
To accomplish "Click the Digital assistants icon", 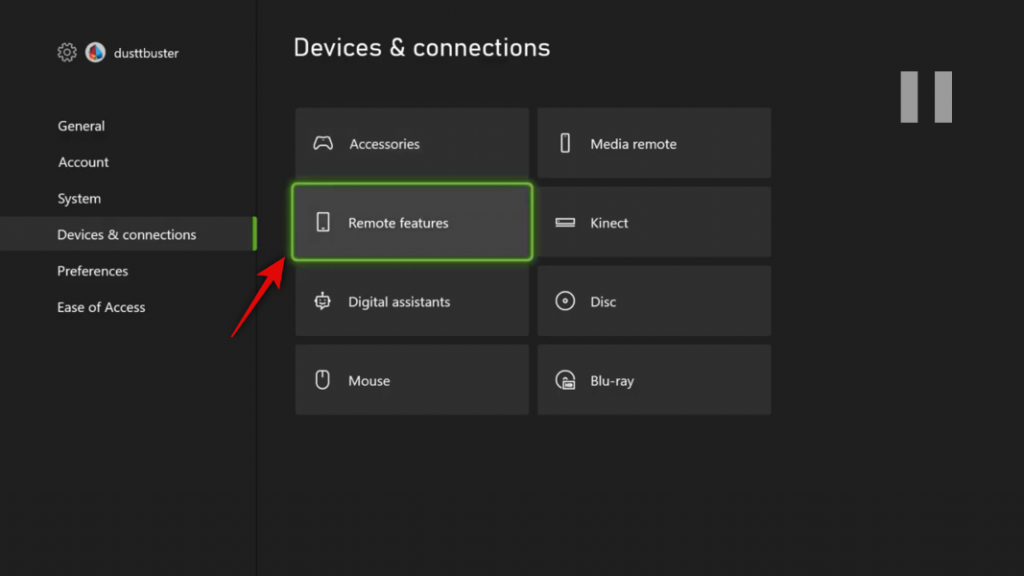I will (321, 301).
